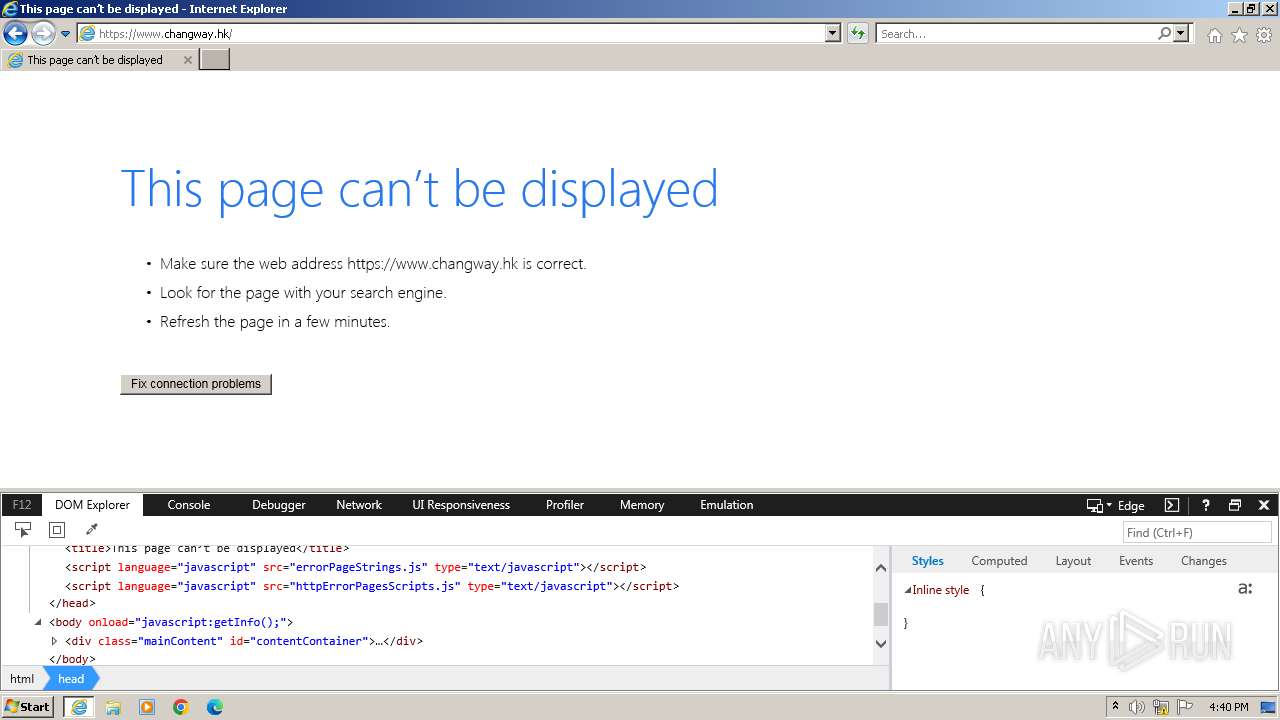Expand the div mainContent node
Image resolution: width=1280 pixels, height=720 pixels.
pos(54,641)
